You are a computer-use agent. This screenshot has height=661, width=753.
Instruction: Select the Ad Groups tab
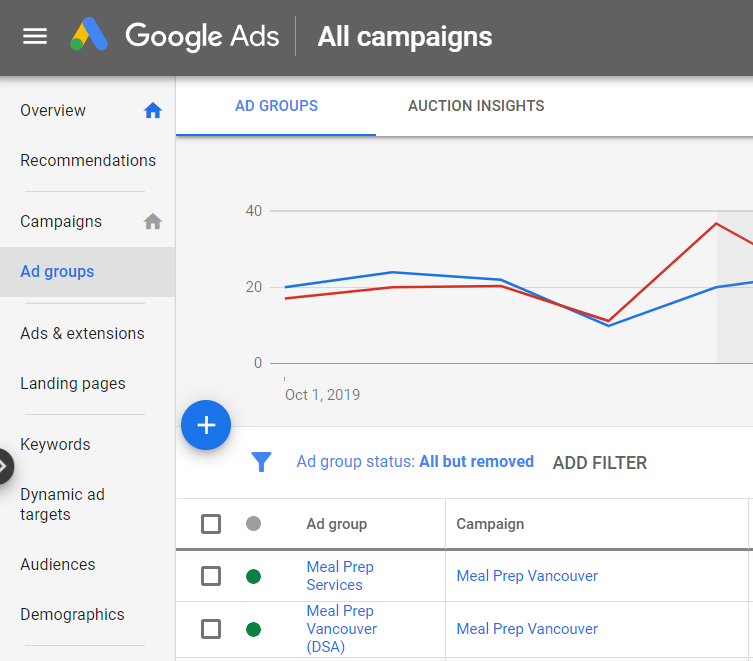click(x=276, y=106)
